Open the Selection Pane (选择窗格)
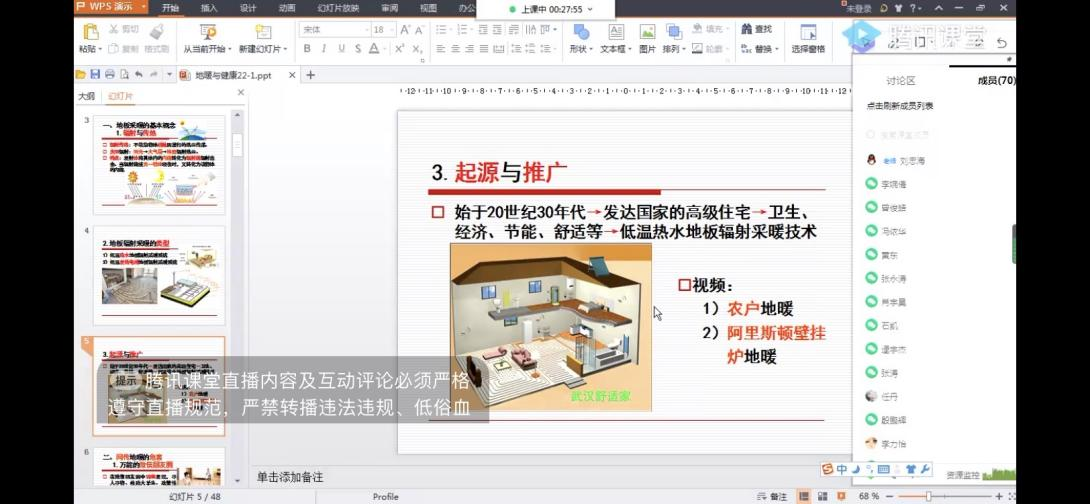Screen dimensions: 1090x504 pyautogui.click(x=808, y=36)
